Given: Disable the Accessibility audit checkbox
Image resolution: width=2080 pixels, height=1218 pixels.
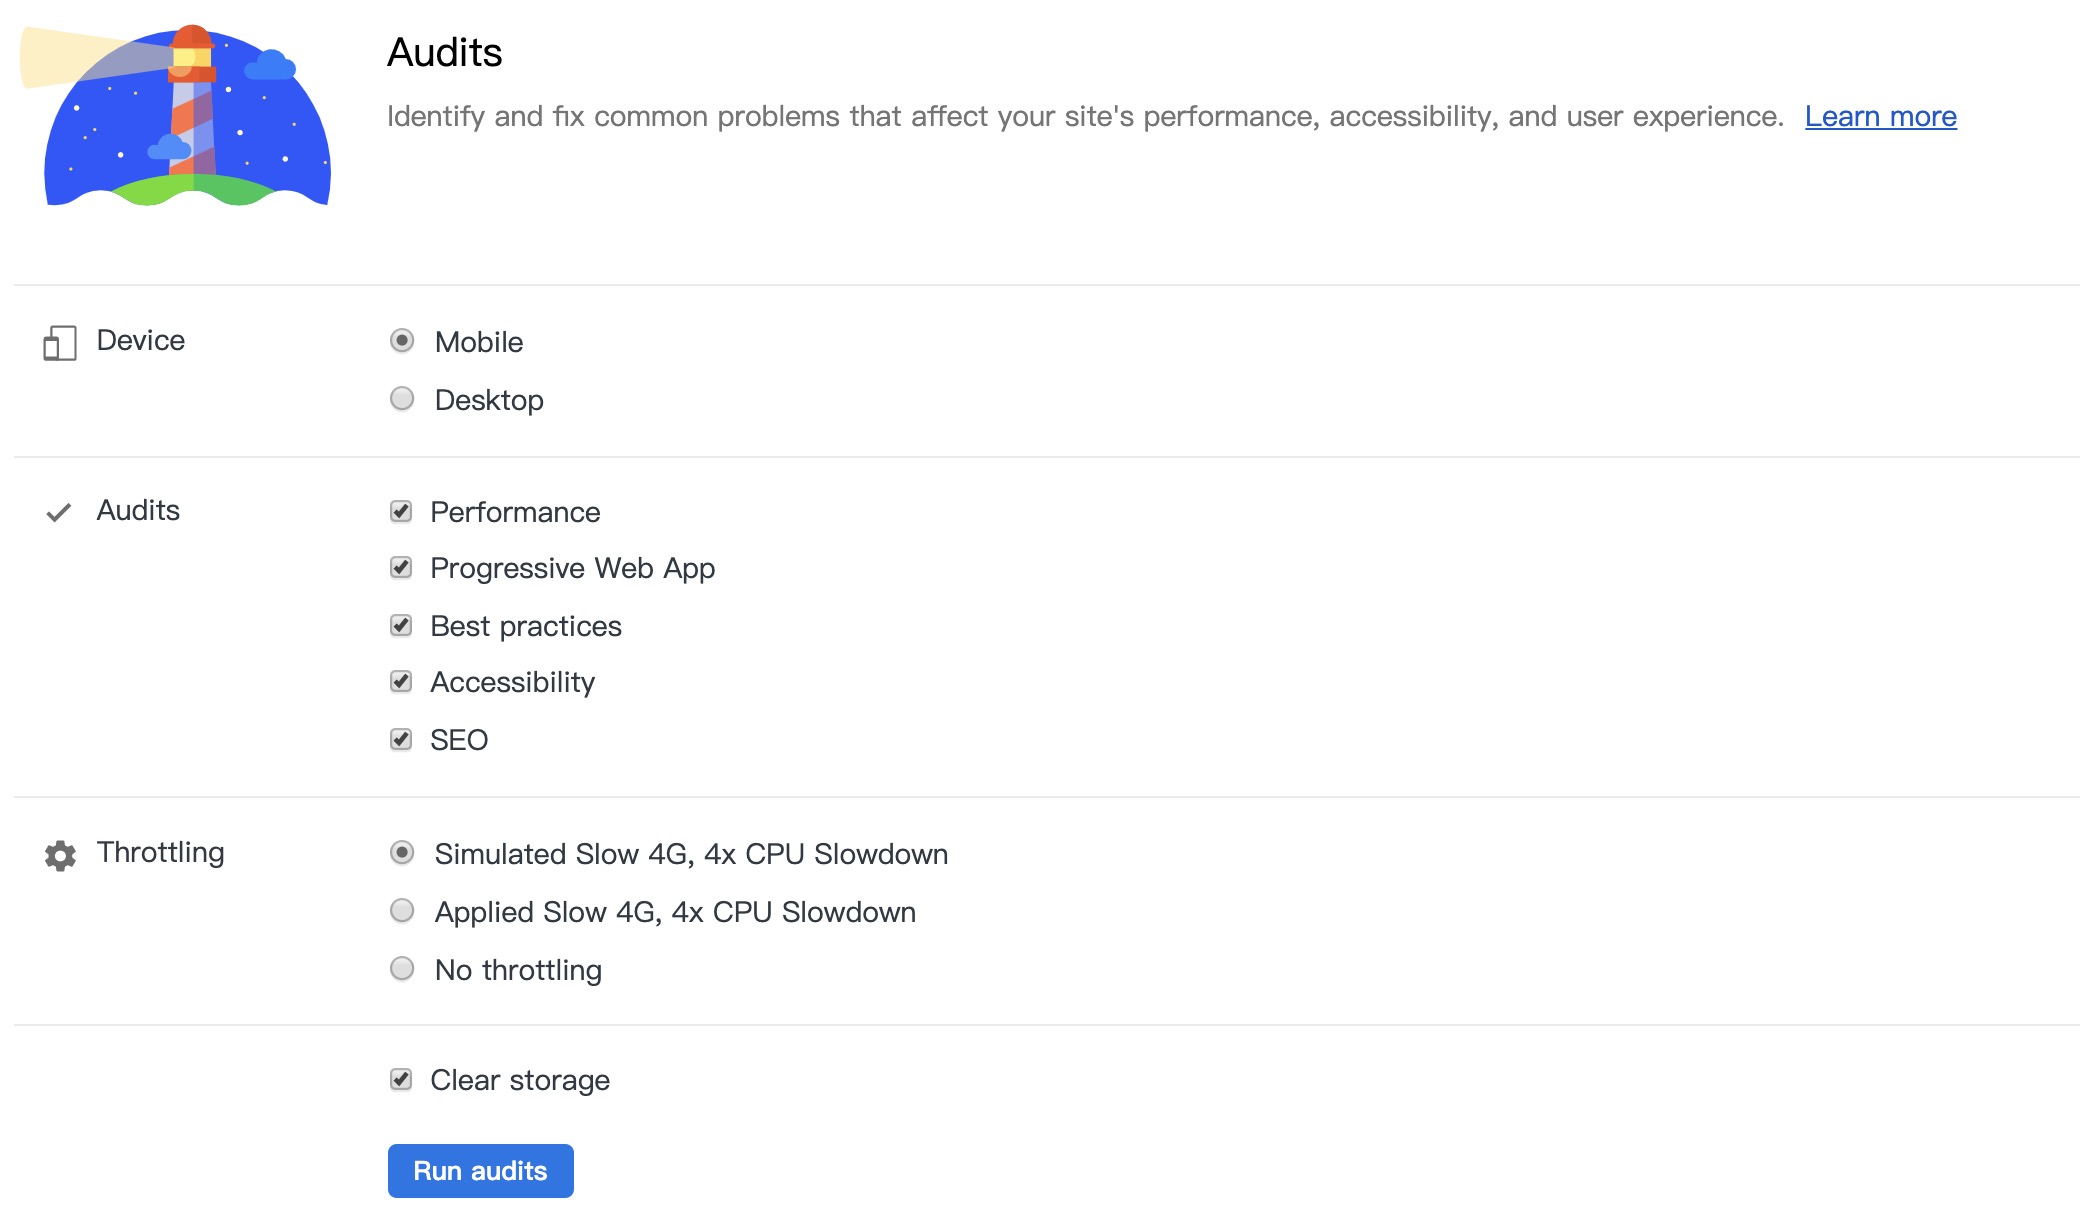Looking at the screenshot, I should click(x=403, y=680).
